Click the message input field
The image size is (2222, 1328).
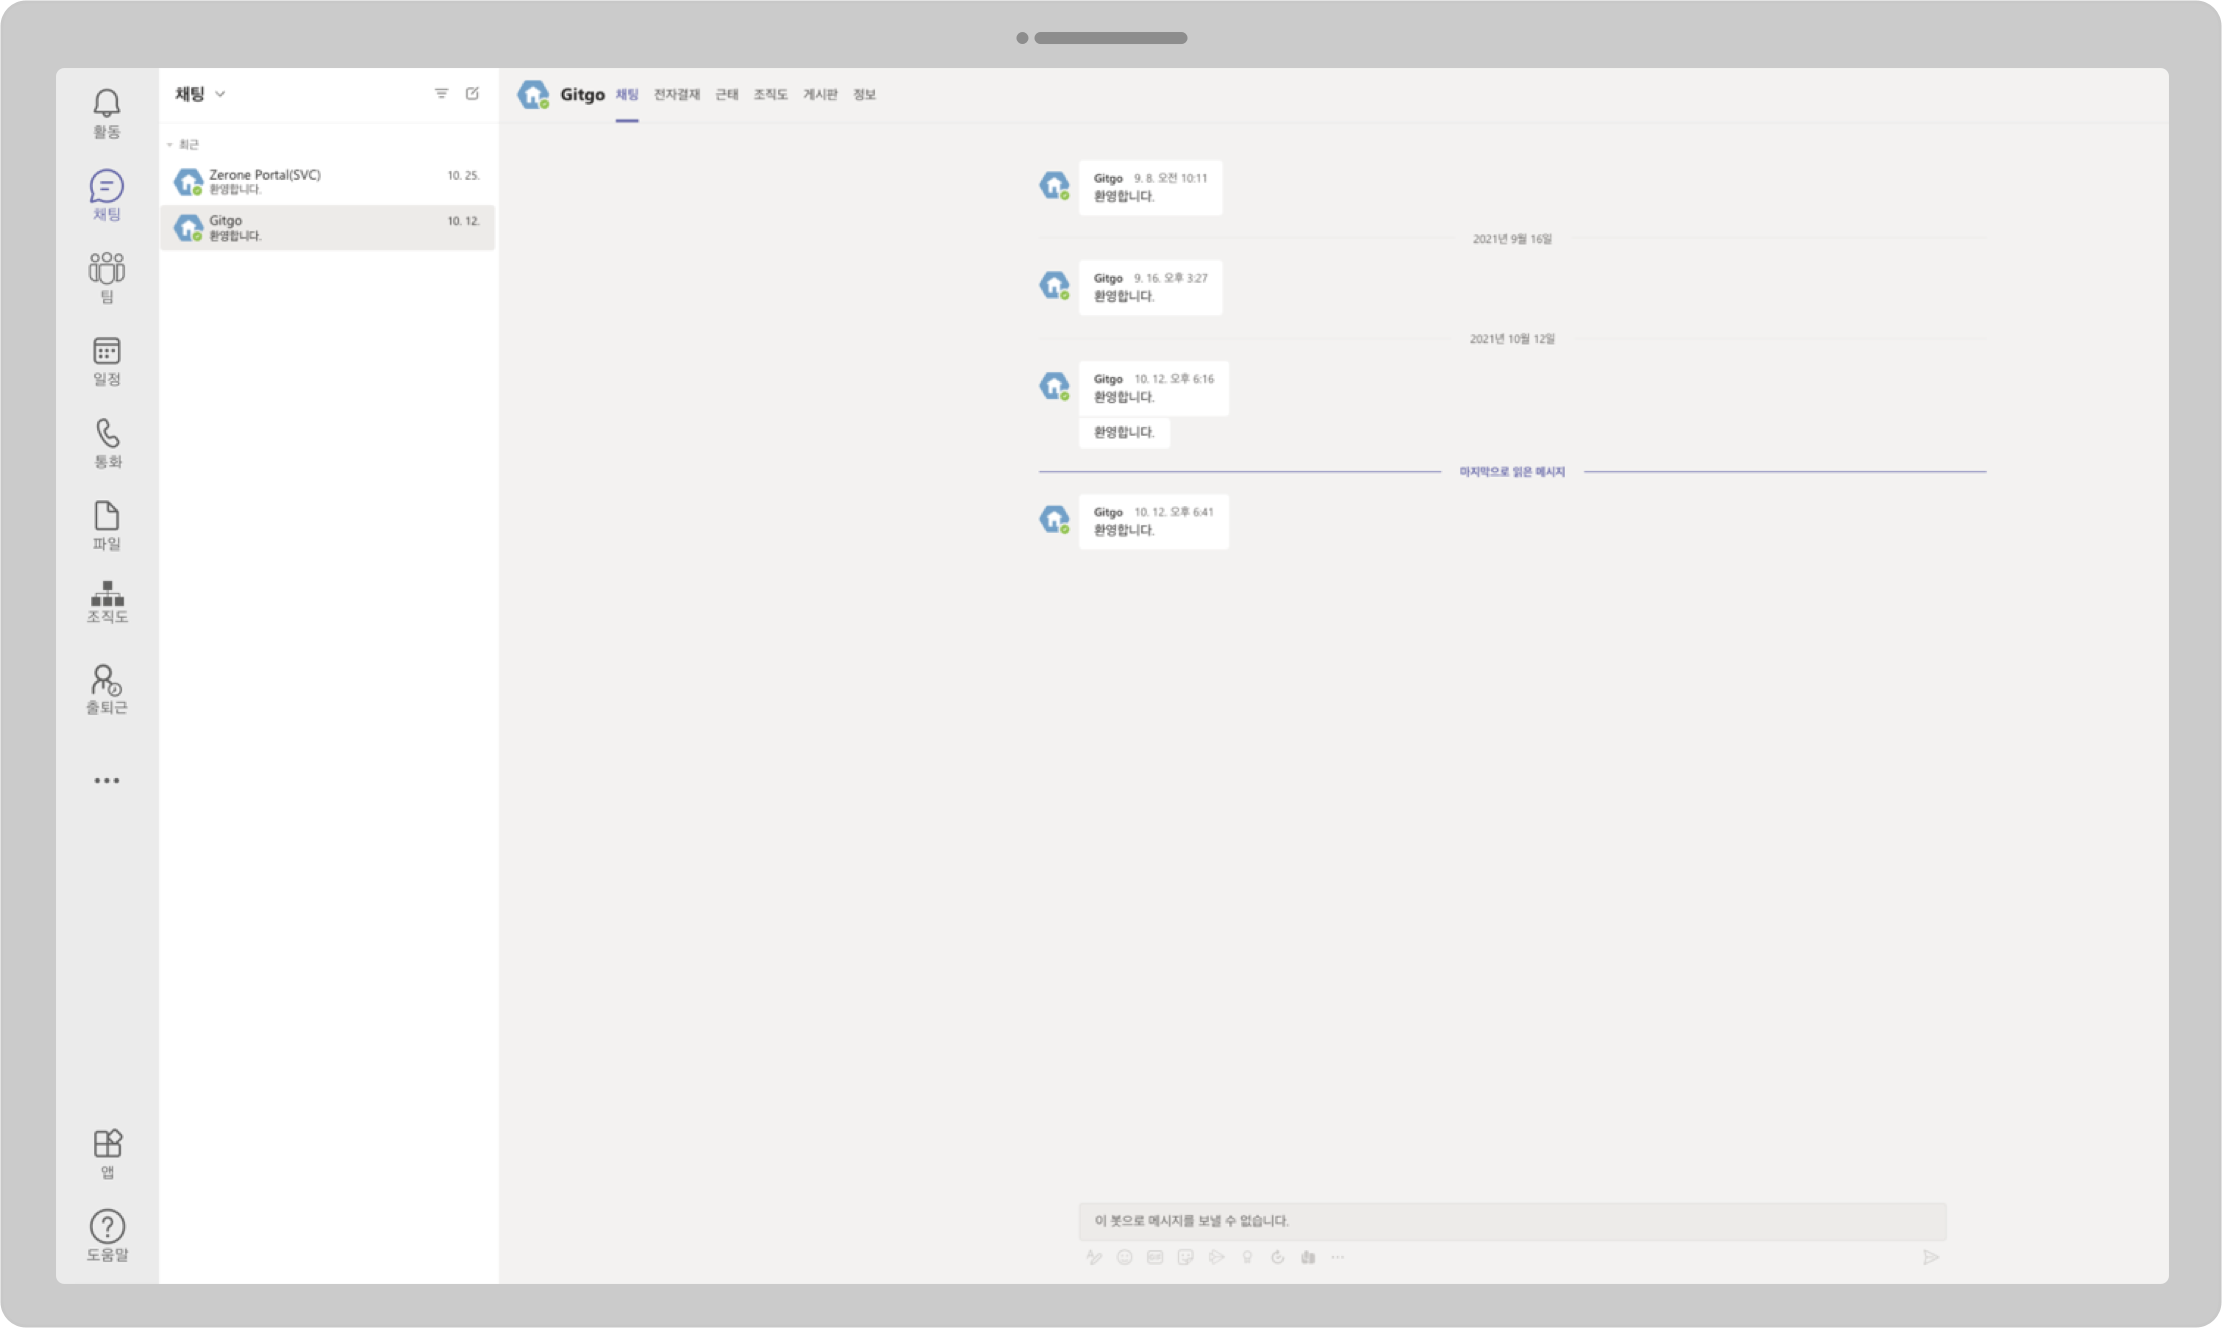[1512, 1221]
